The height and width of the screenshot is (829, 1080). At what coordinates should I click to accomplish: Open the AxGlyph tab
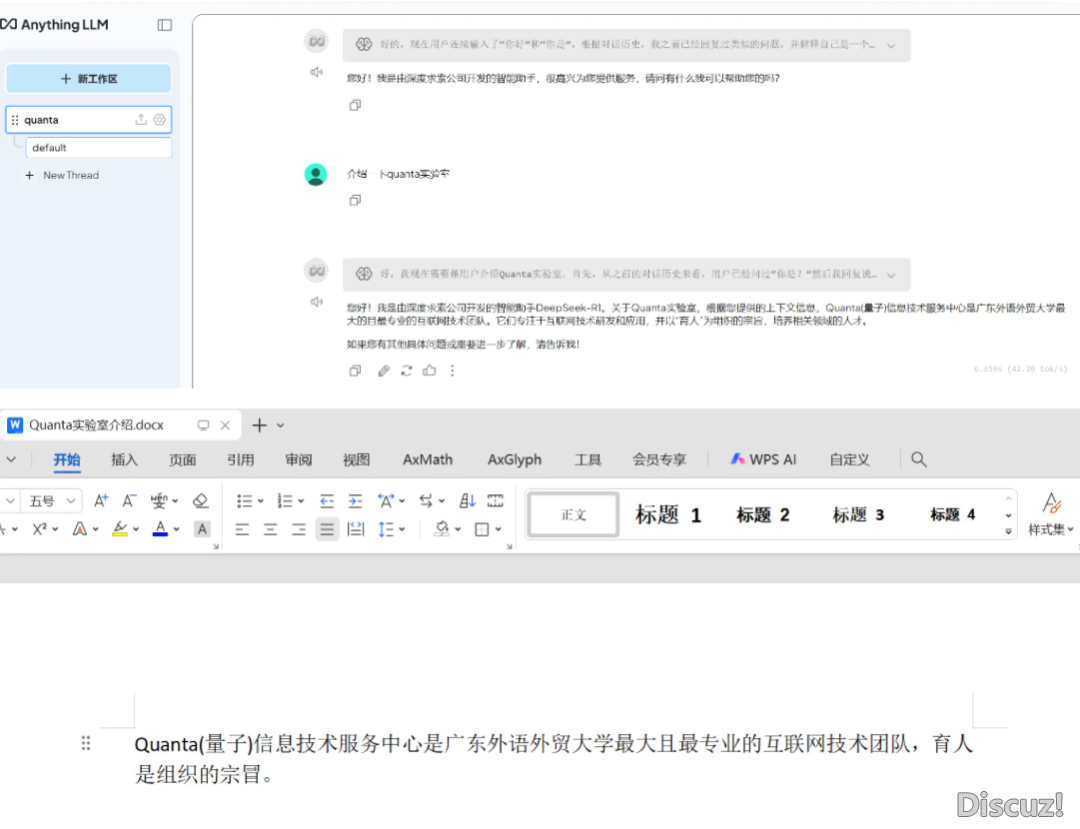tap(515, 460)
